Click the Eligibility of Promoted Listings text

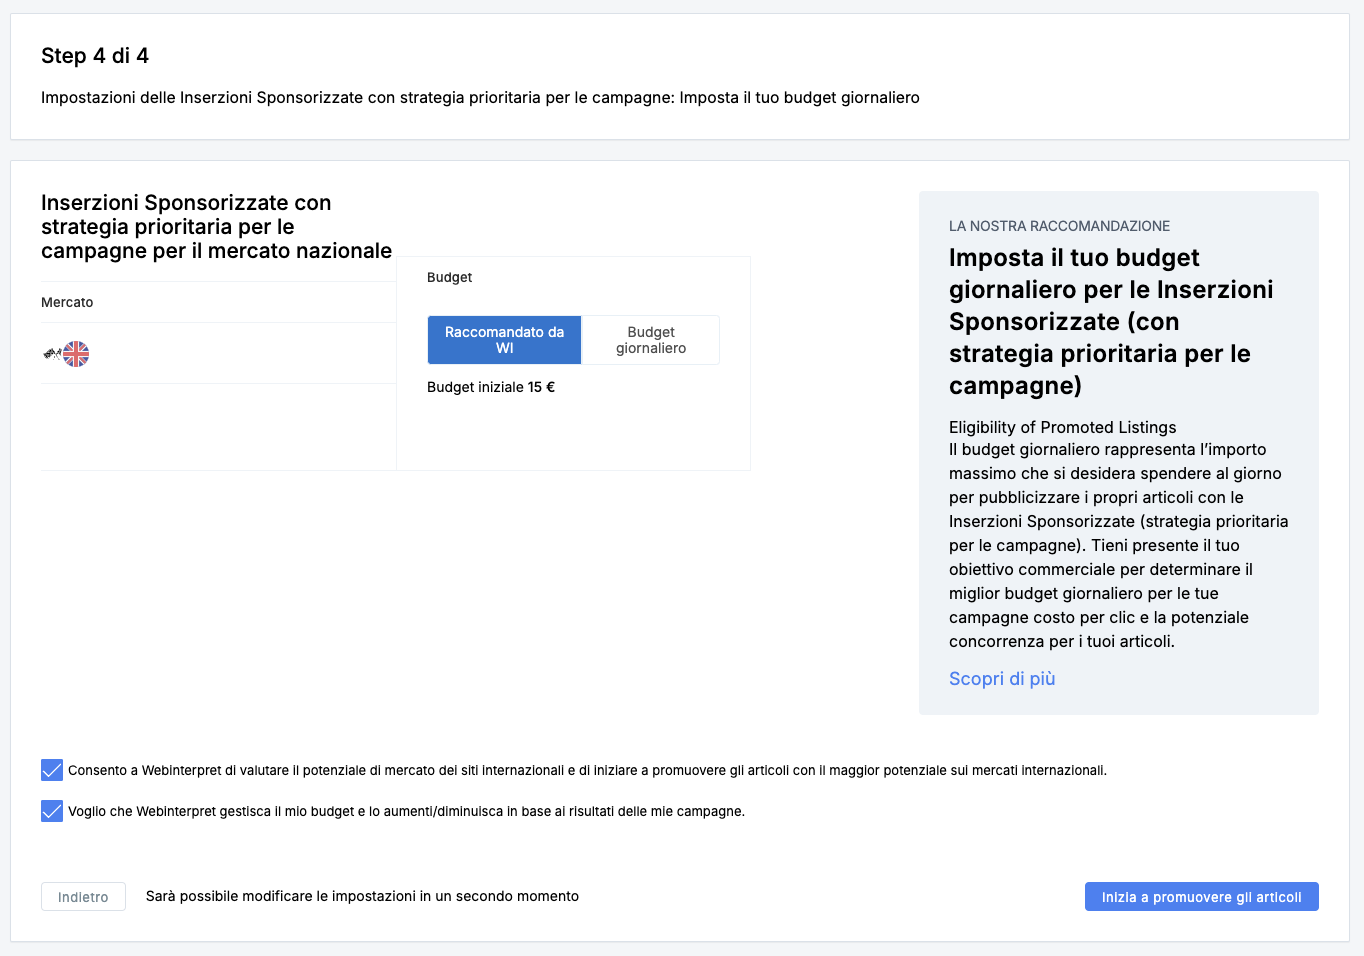point(1062,427)
